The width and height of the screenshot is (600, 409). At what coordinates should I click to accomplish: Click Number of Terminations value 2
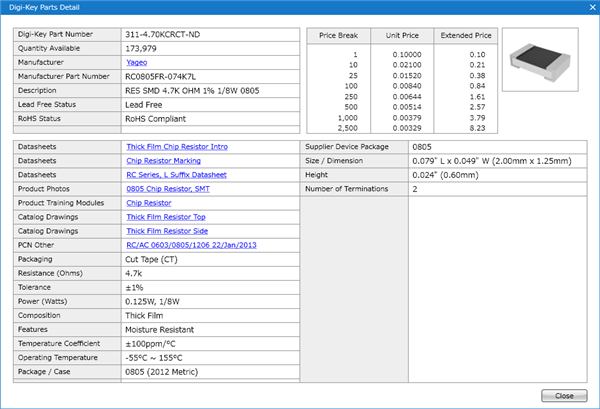pos(415,189)
